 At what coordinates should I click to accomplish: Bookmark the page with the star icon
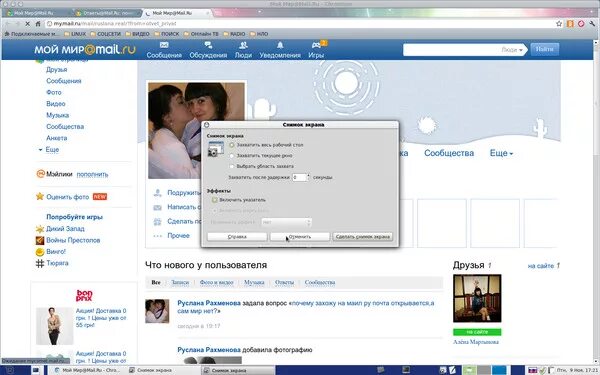(559, 24)
